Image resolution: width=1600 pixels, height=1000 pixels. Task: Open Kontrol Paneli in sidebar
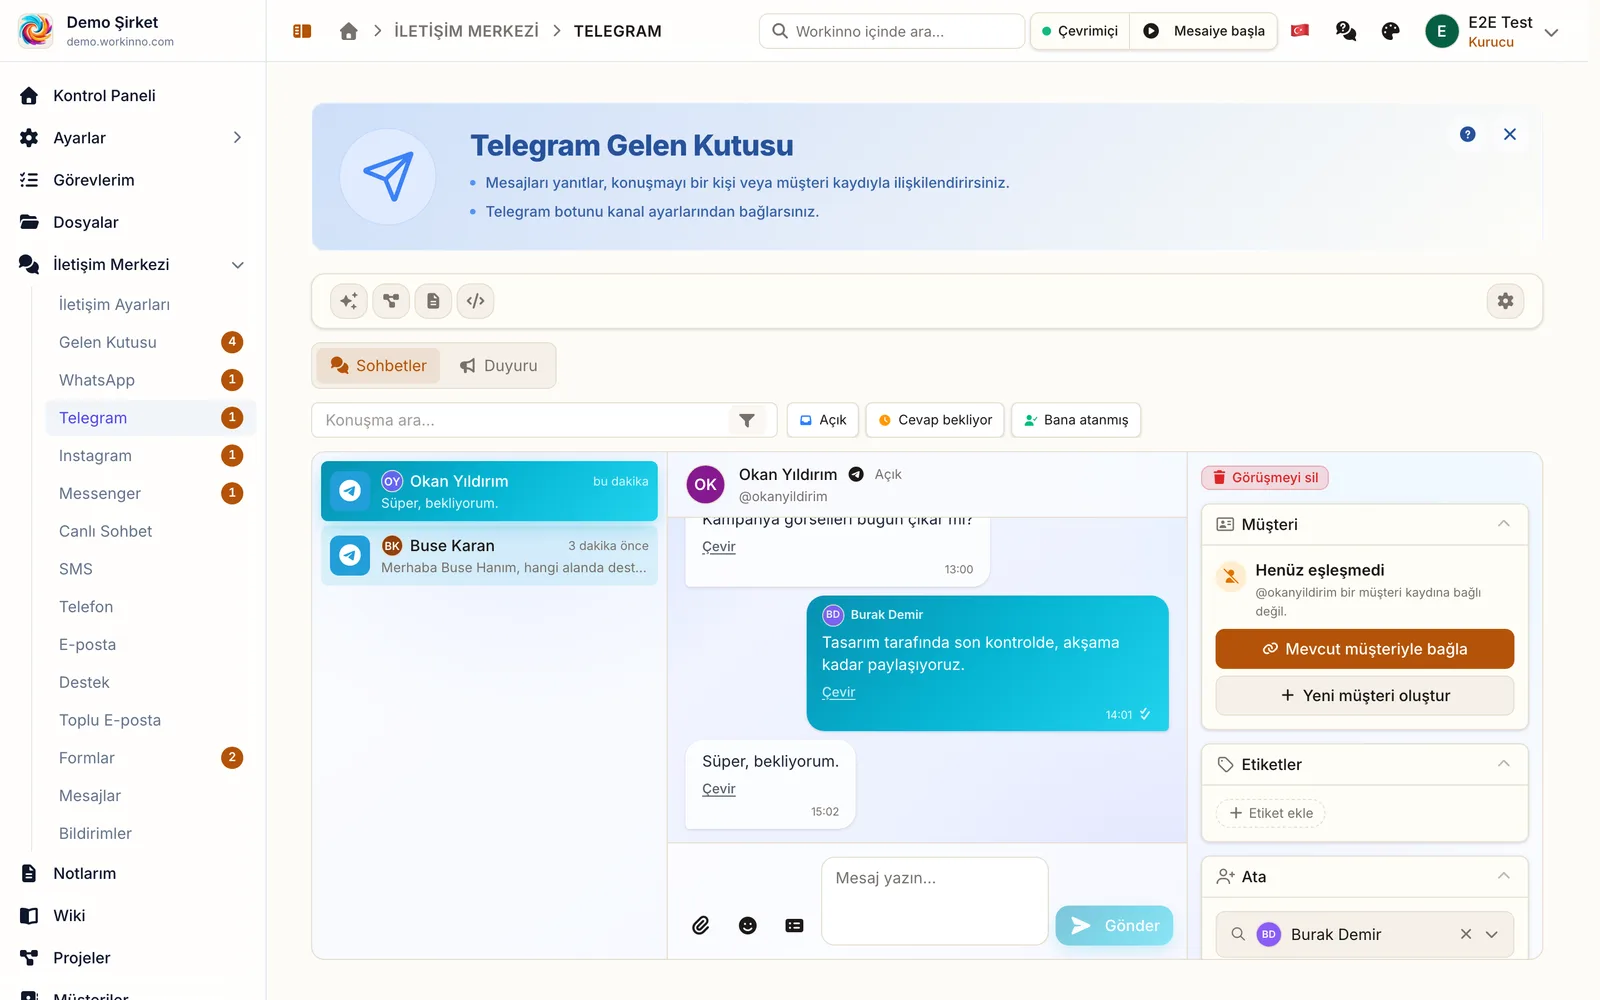tap(104, 96)
